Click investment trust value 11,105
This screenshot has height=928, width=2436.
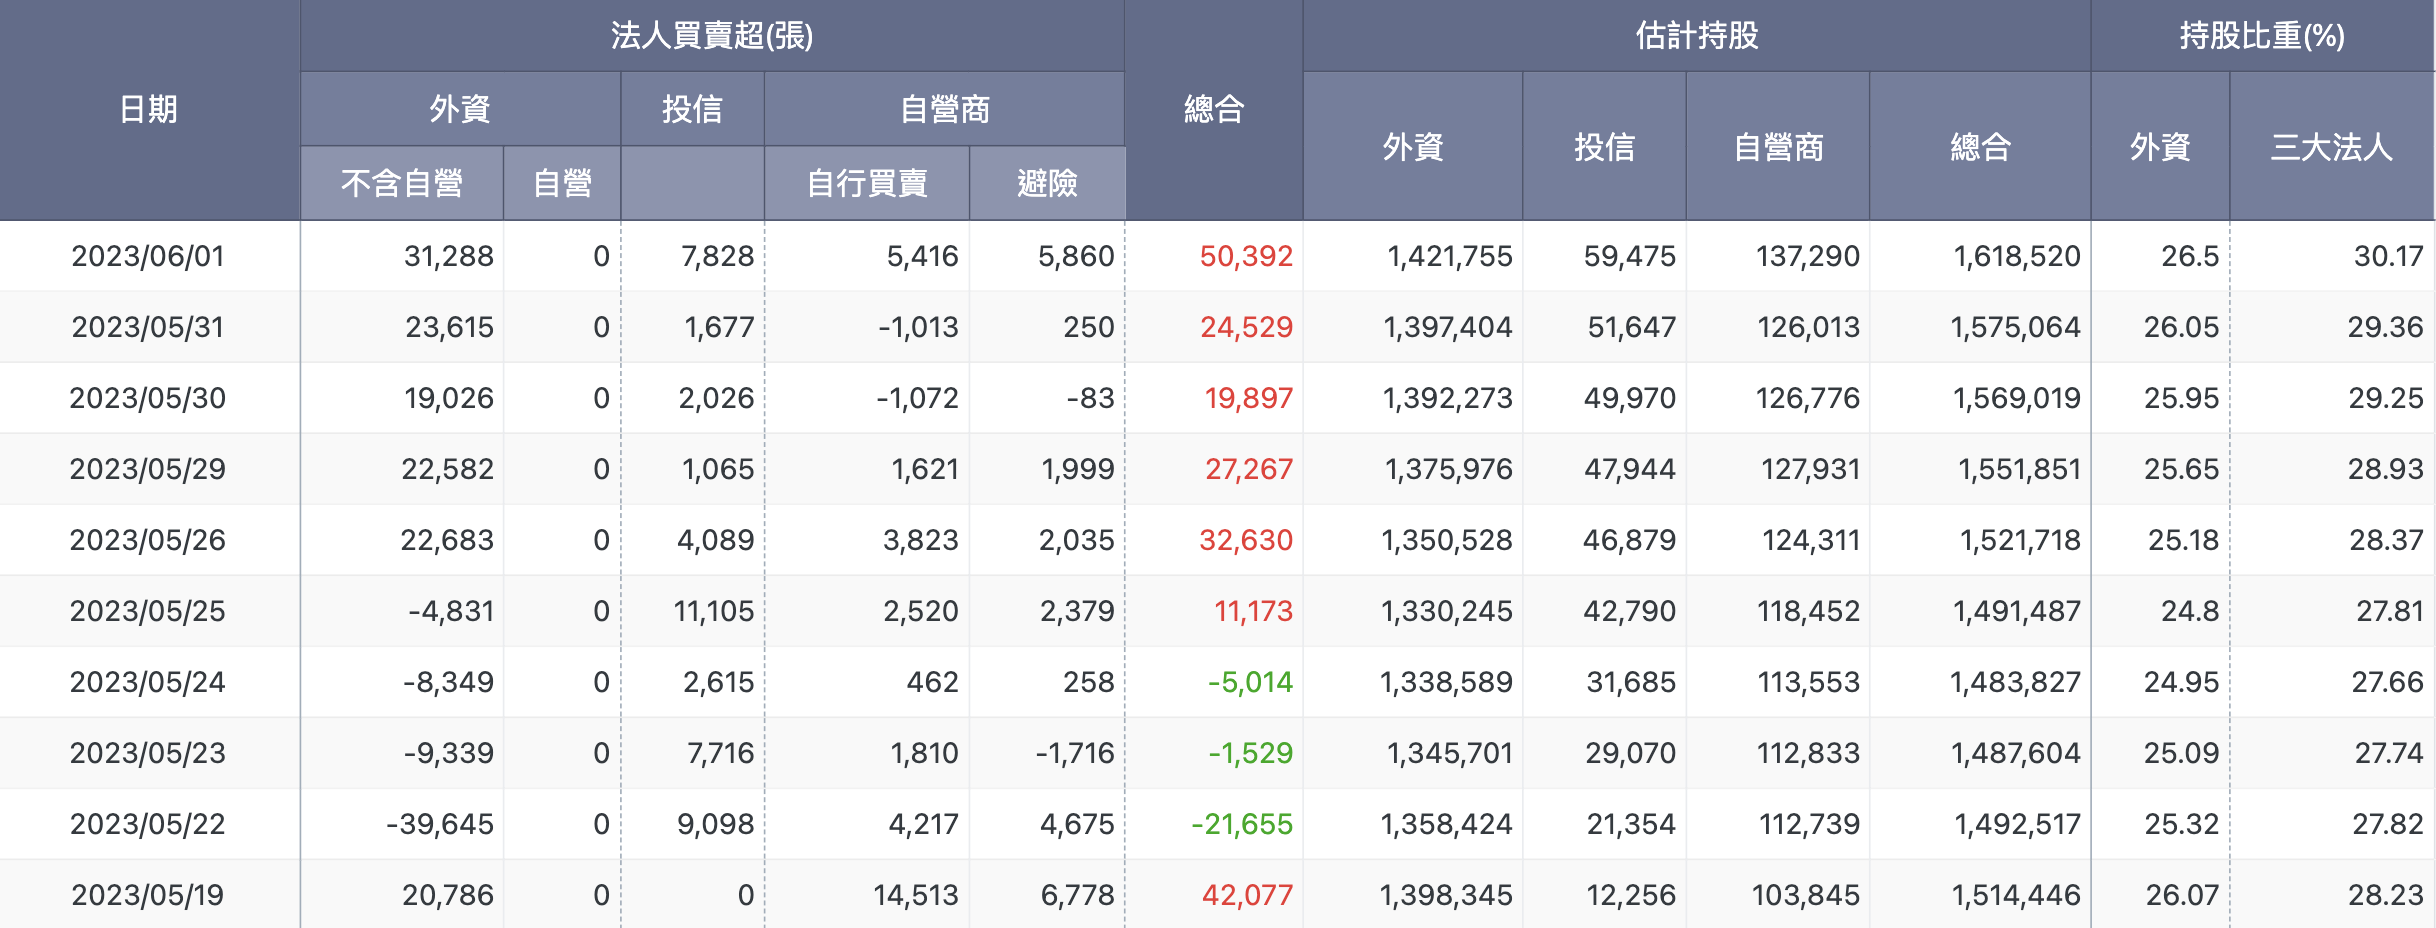714,611
